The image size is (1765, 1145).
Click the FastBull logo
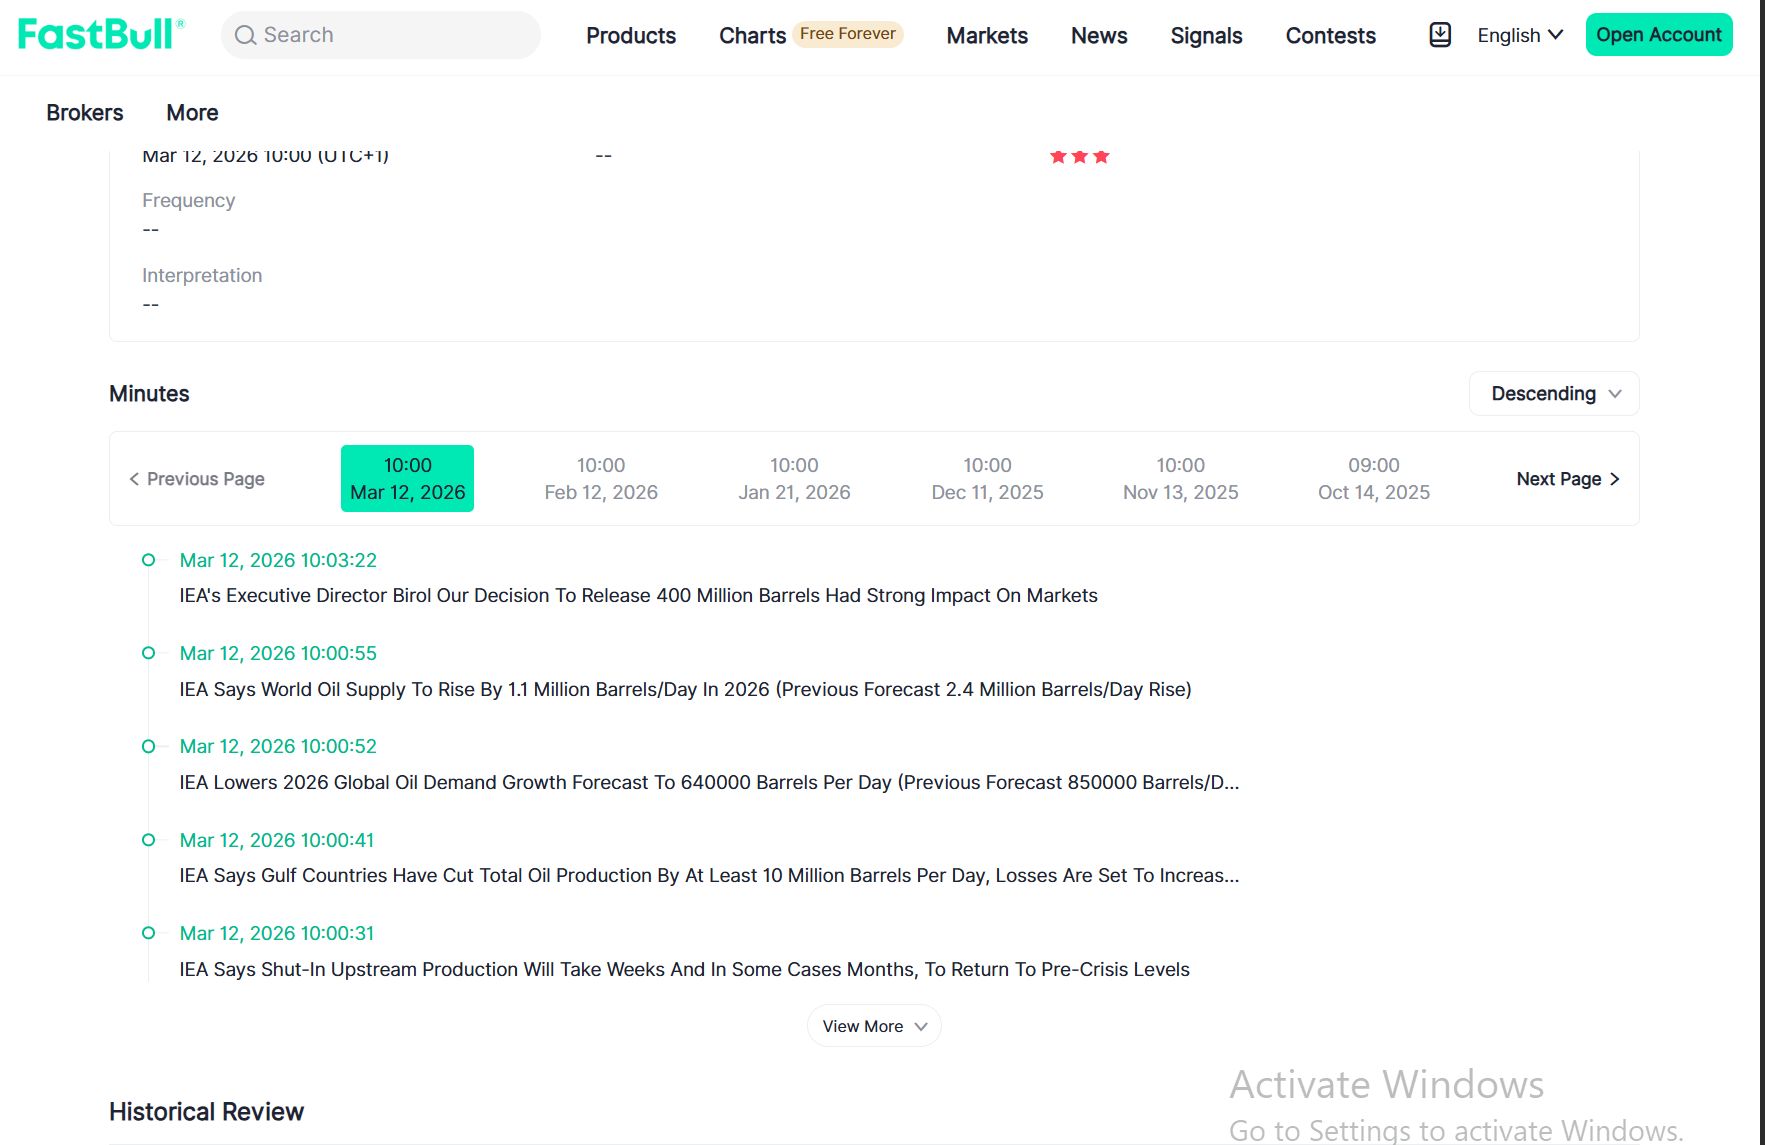(101, 35)
